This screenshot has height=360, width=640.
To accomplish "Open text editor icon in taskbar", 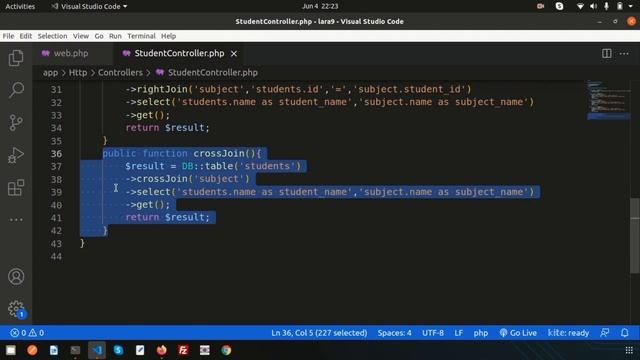I will (140, 350).
